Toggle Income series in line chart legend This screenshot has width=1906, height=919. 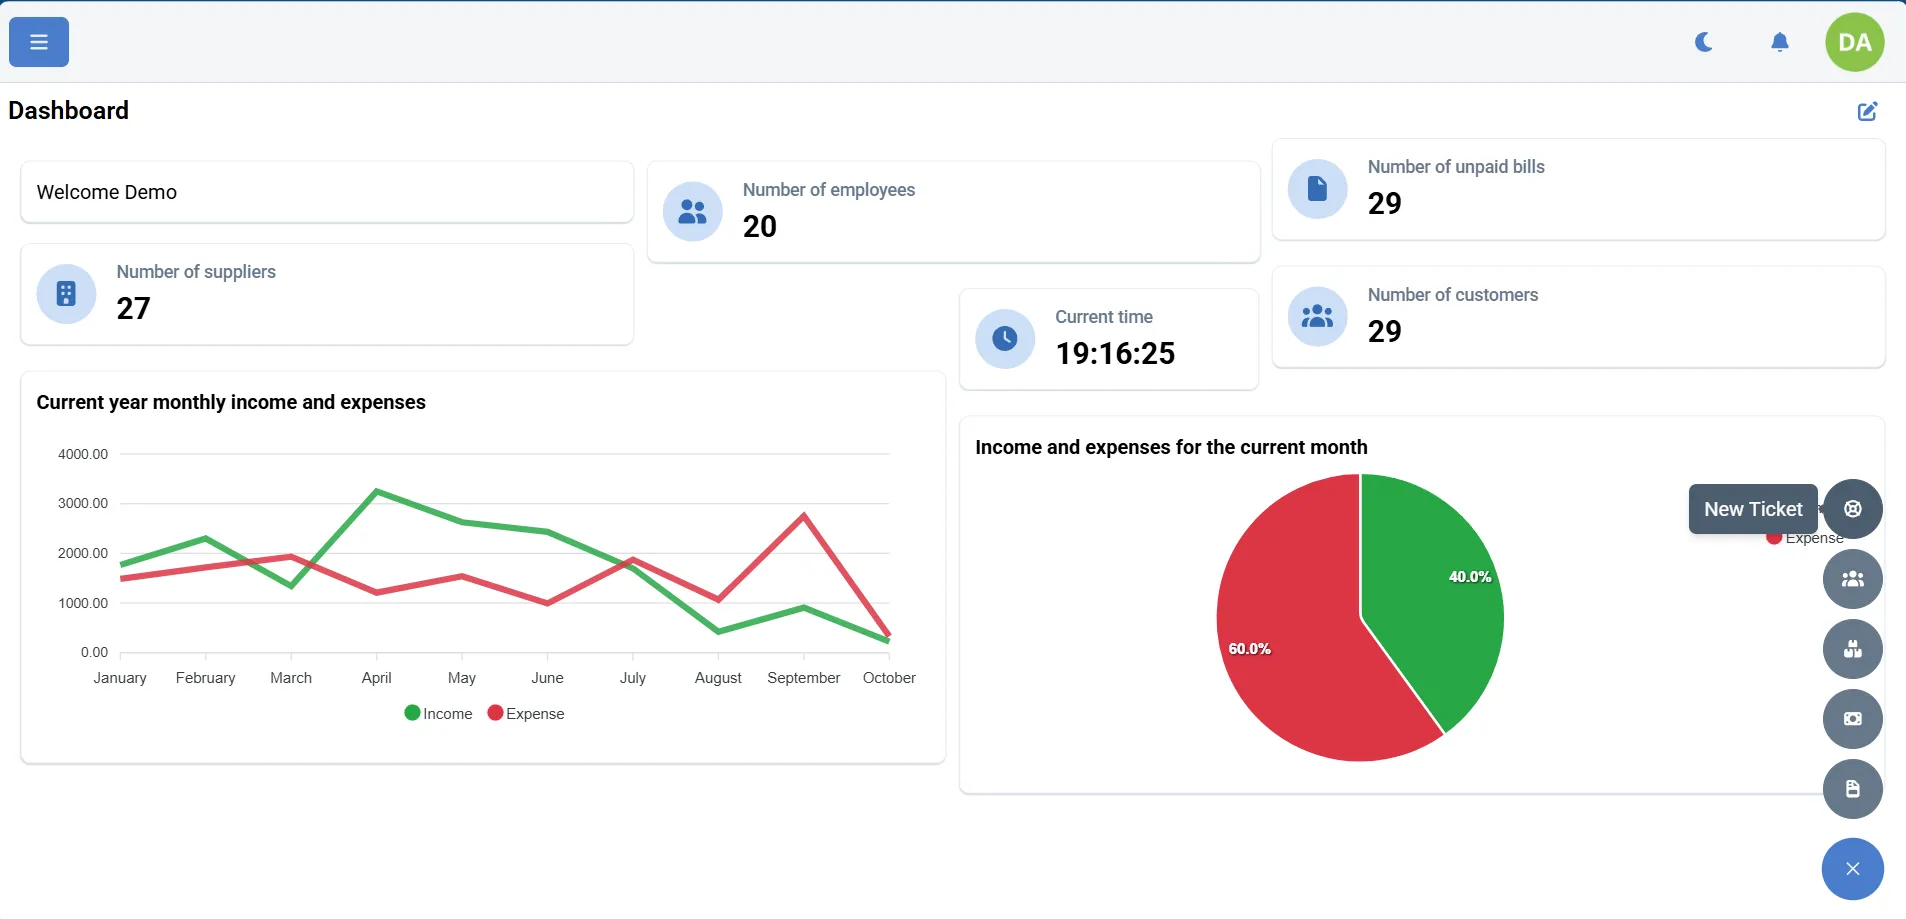[438, 714]
